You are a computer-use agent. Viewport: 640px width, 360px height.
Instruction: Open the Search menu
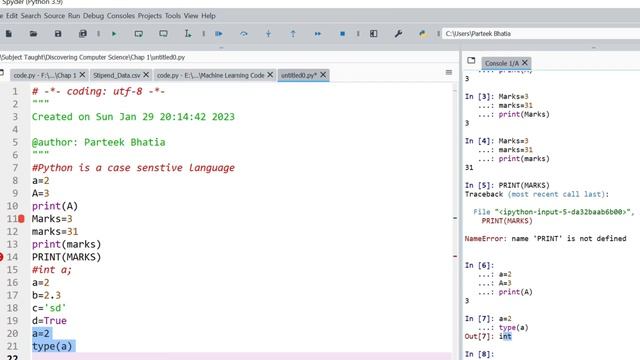click(x=31, y=16)
